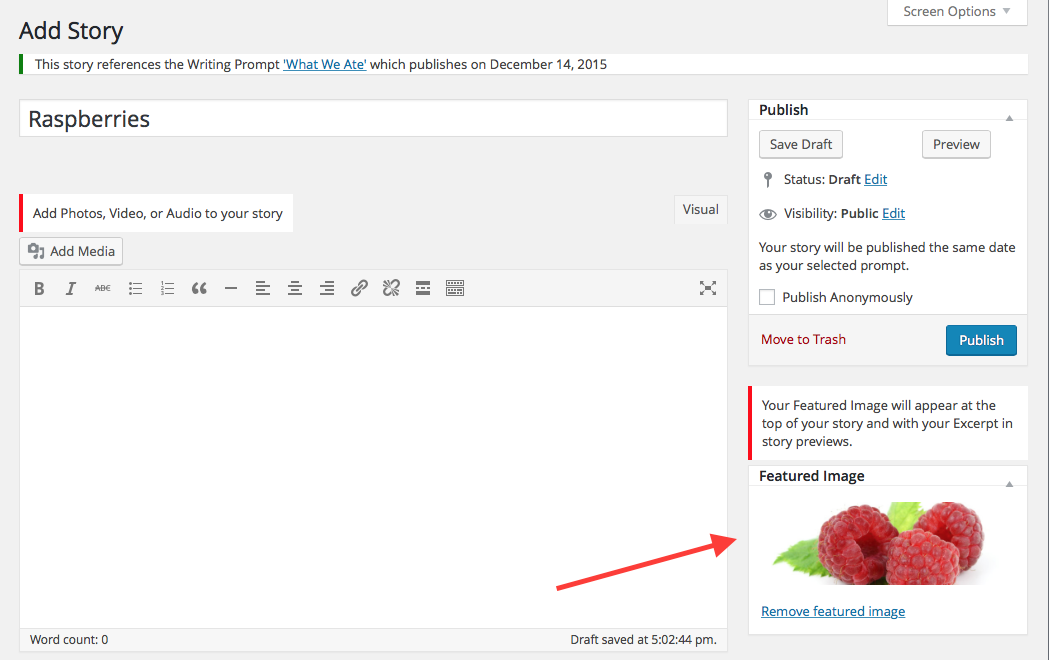Insert a numbered list

167,289
